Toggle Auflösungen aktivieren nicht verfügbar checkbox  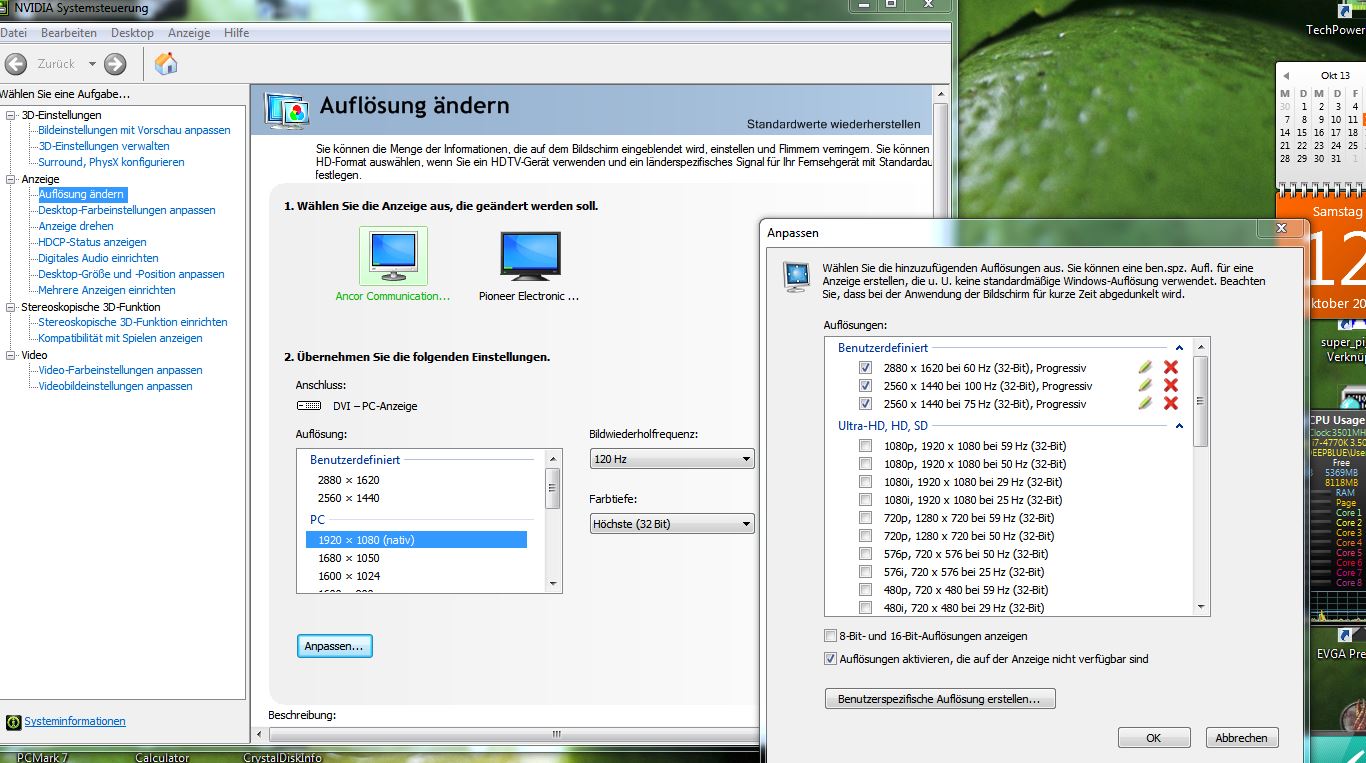[x=830, y=659]
